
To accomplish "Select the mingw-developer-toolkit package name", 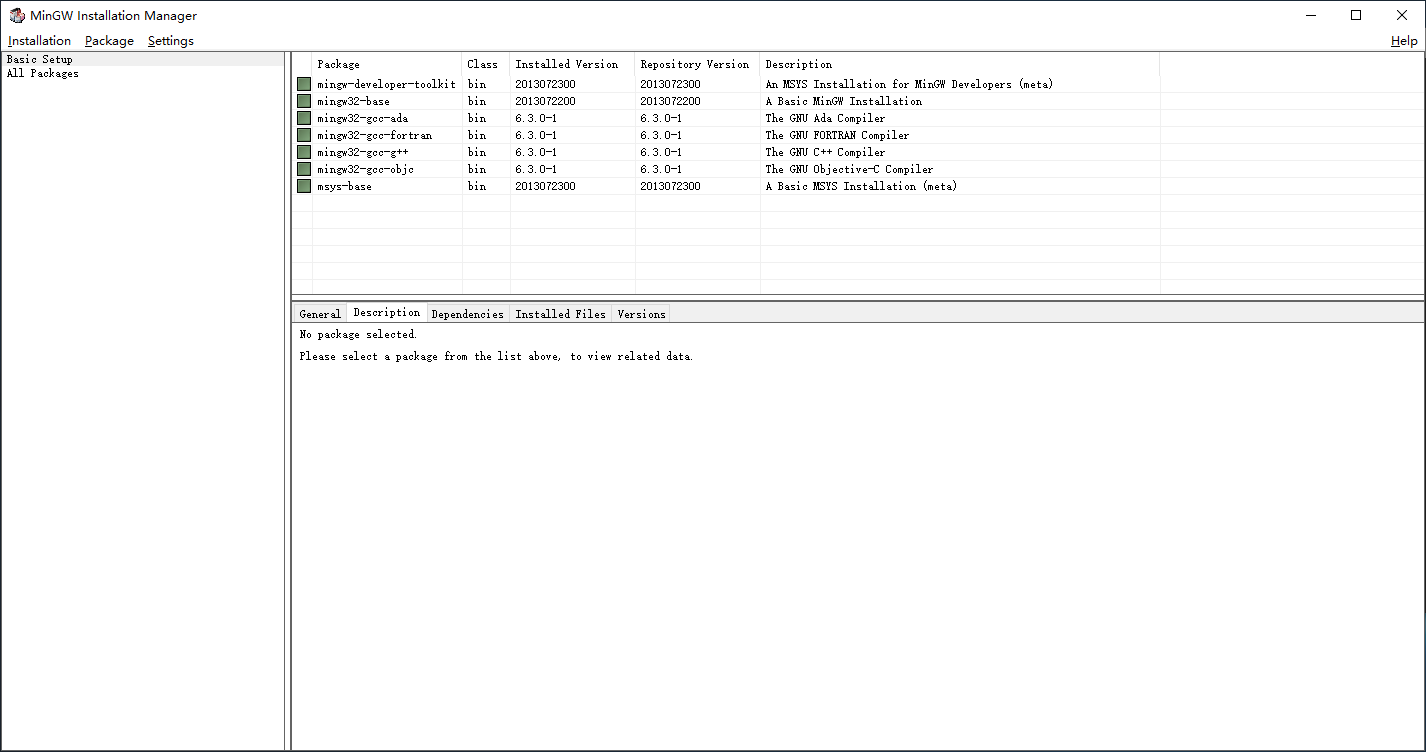I will 386,84.
